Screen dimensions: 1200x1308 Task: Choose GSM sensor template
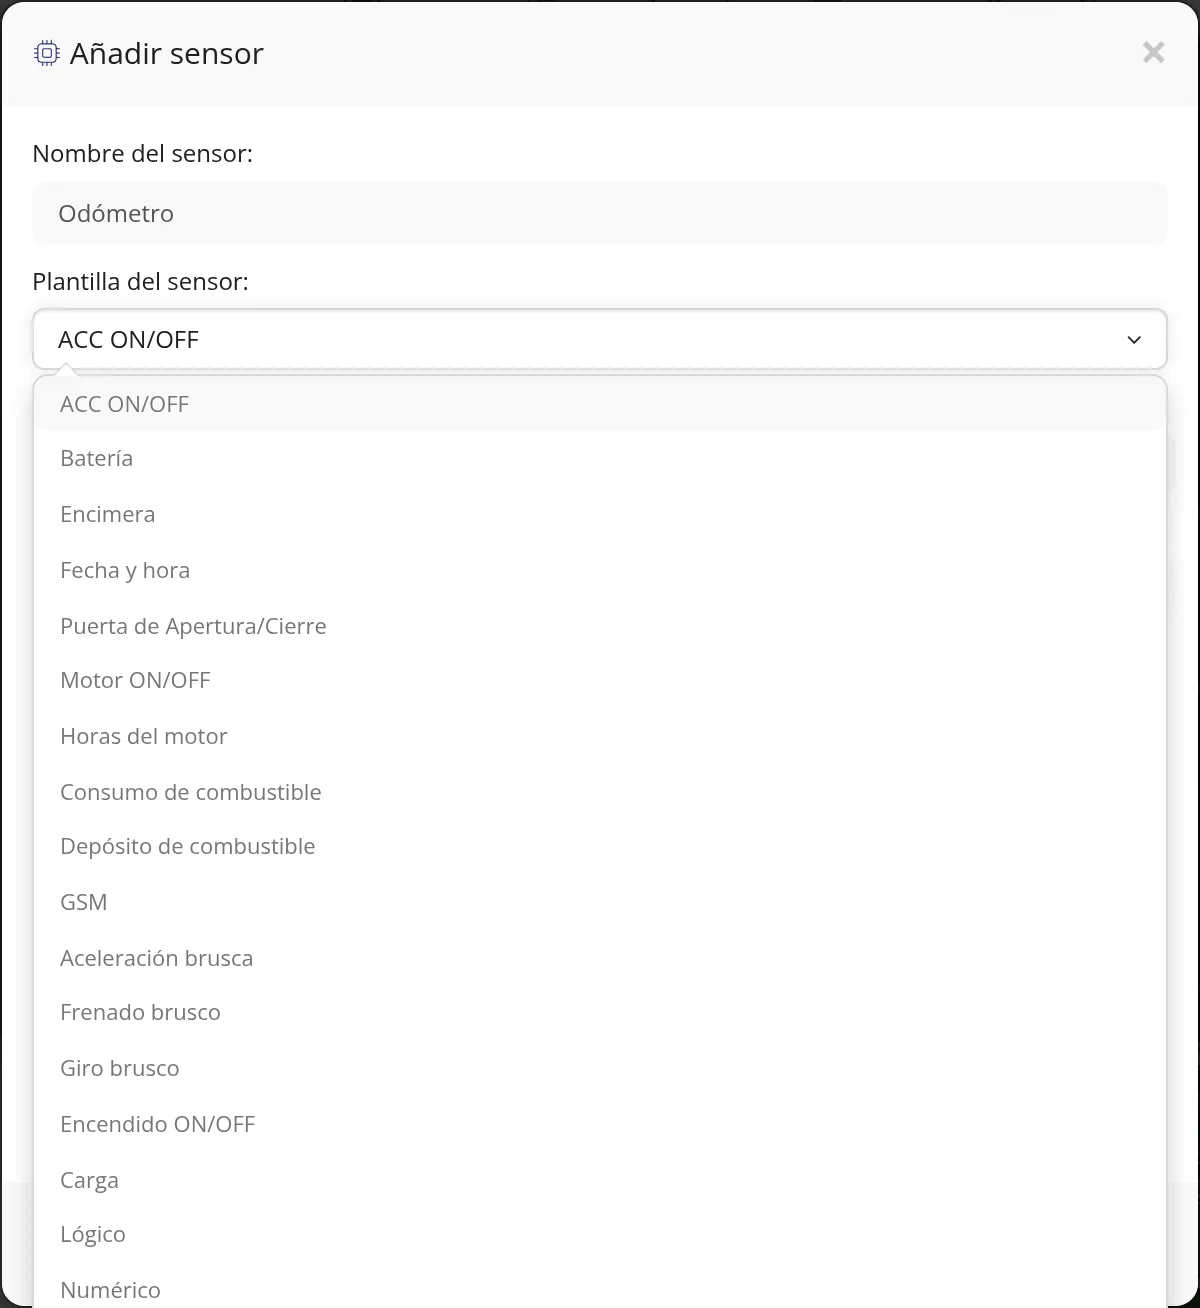coord(600,902)
